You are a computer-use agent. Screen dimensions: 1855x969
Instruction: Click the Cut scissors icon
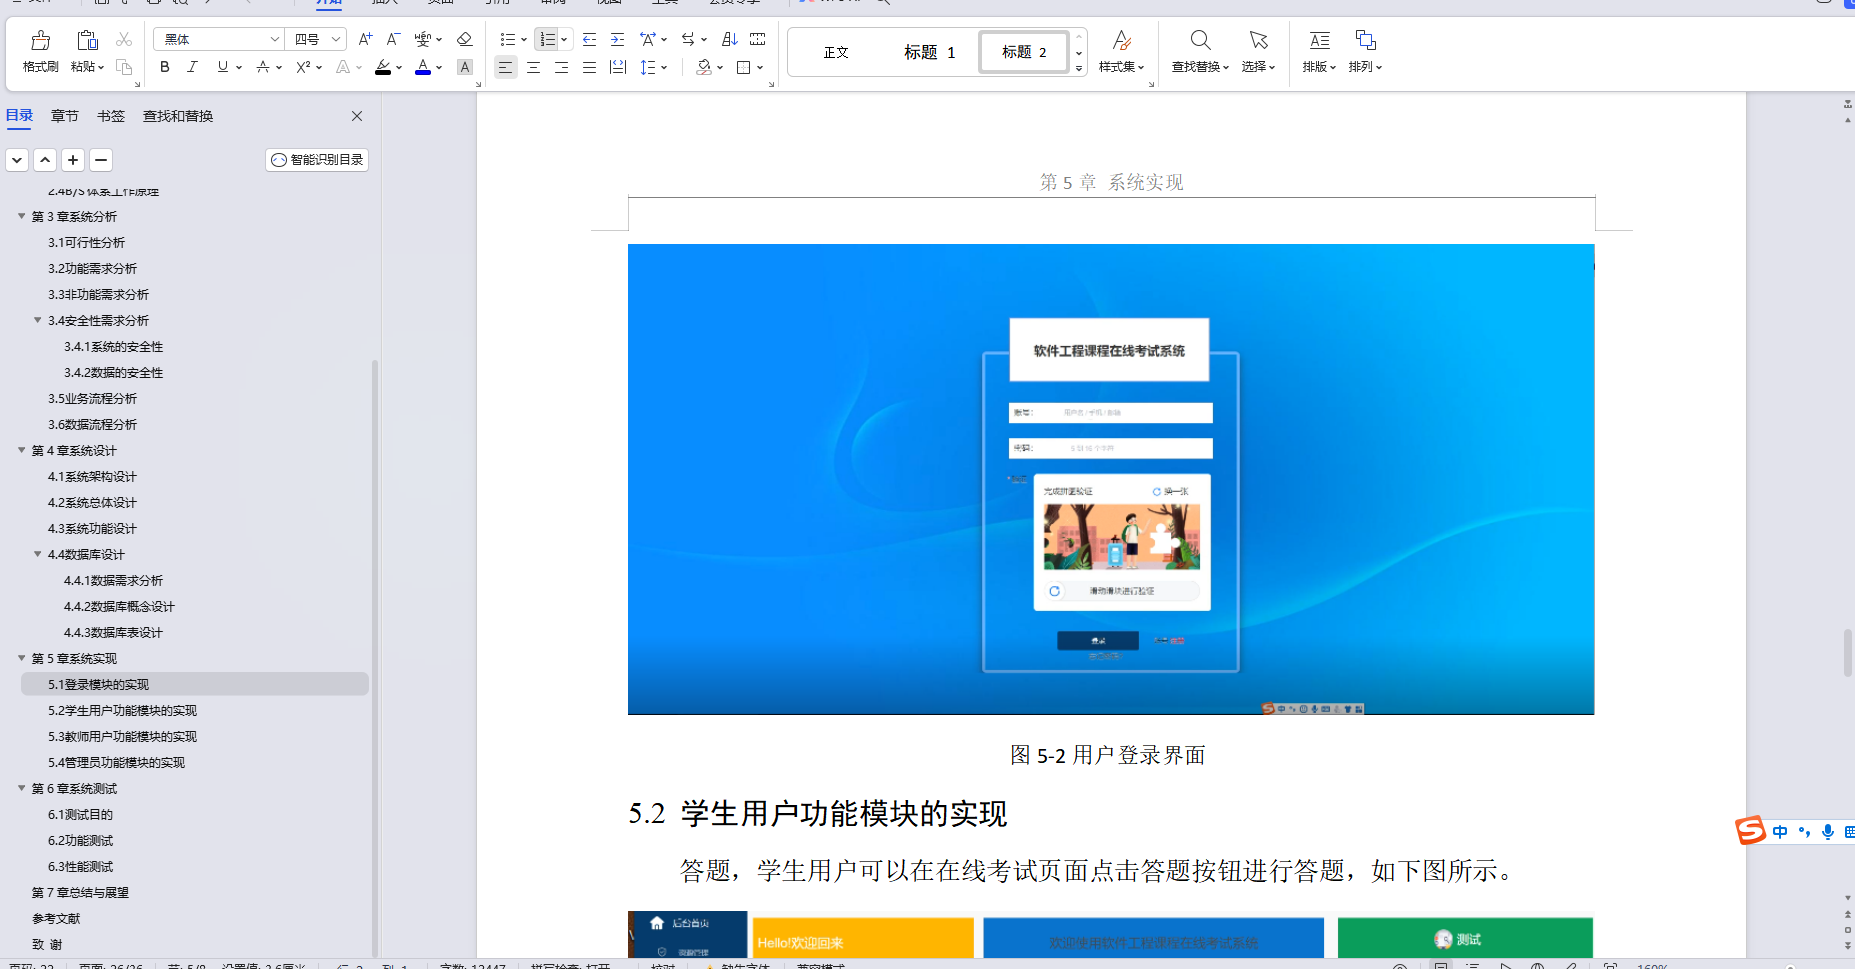[124, 39]
